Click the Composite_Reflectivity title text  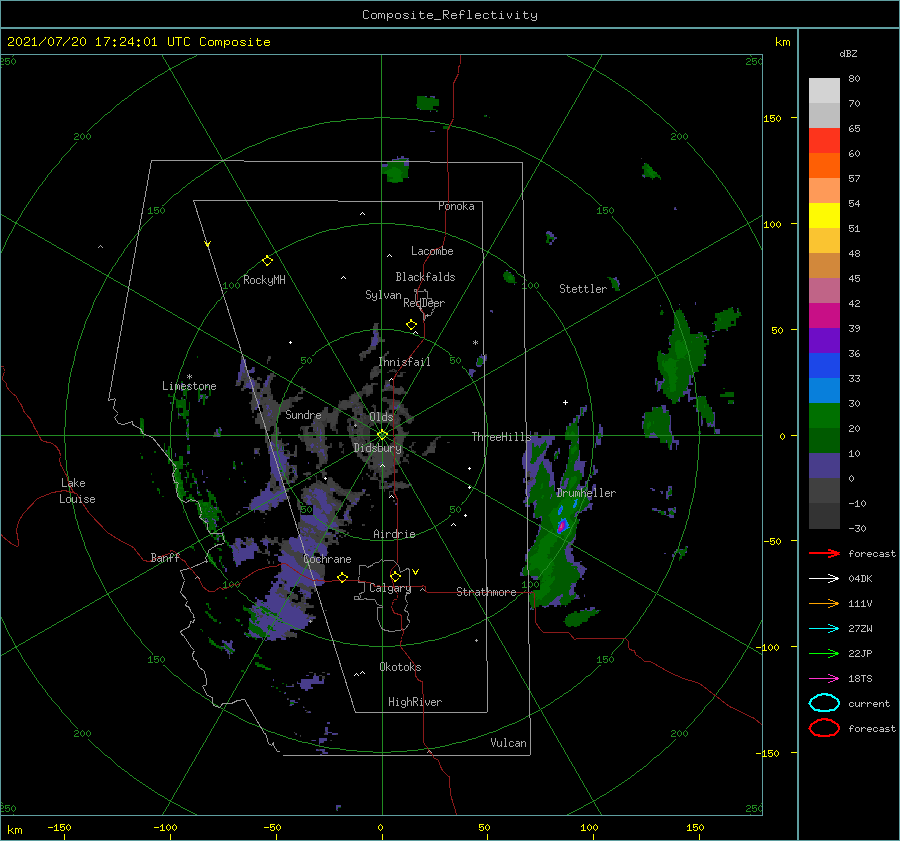(x=449, y=15)
